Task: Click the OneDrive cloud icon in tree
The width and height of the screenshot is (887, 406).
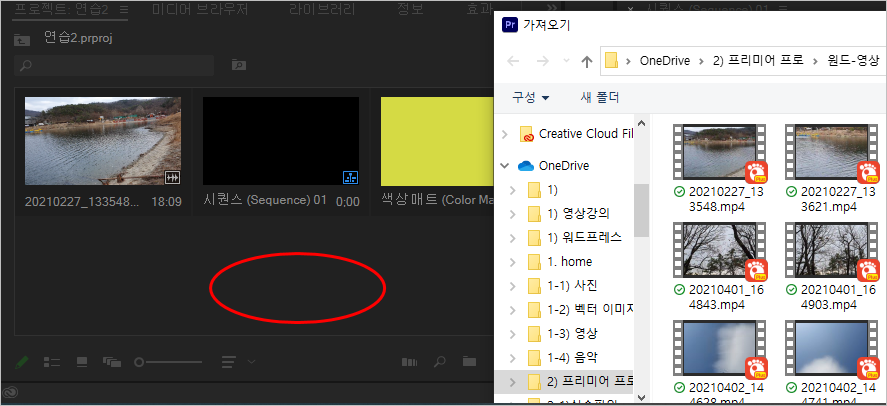Action: point(526,166)
